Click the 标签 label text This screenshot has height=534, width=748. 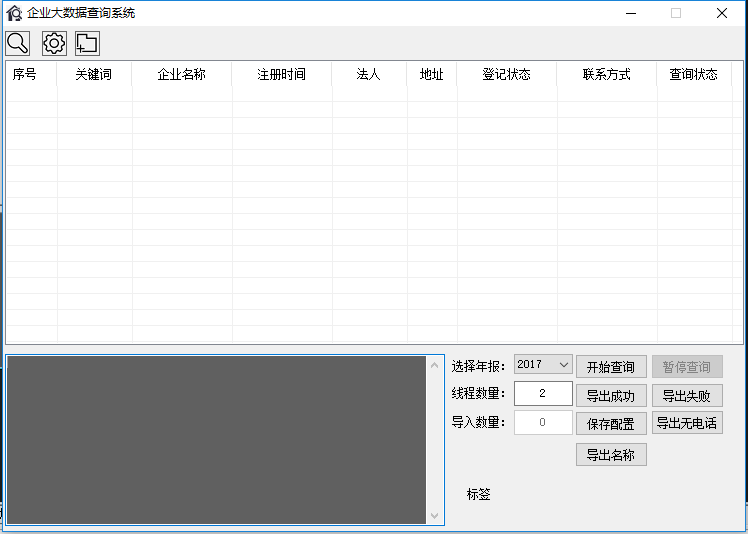coord(478,494)
